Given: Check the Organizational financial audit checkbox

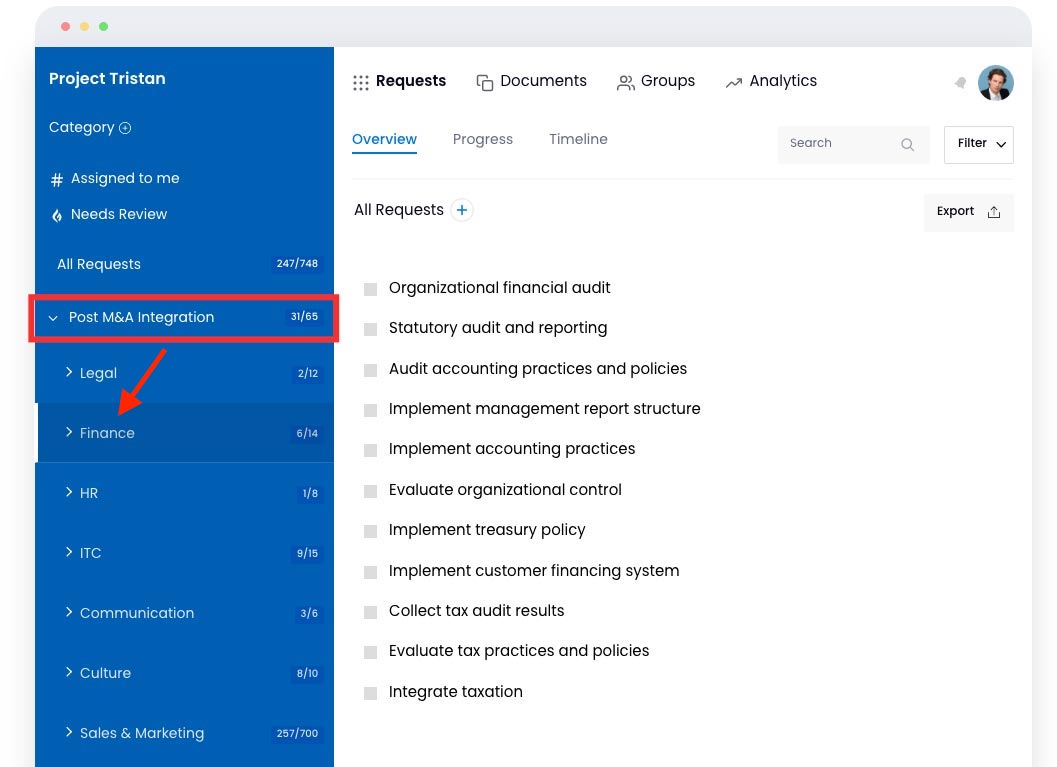Looking at the screenshot, I should pos(371,288).
